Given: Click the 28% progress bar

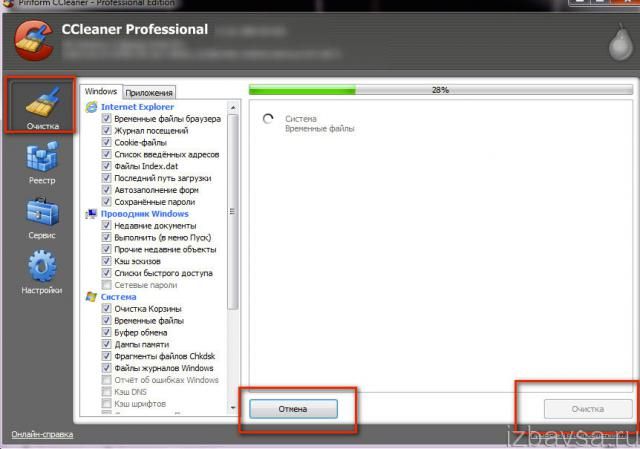Looking at the screenshot, I should (440, 90).
